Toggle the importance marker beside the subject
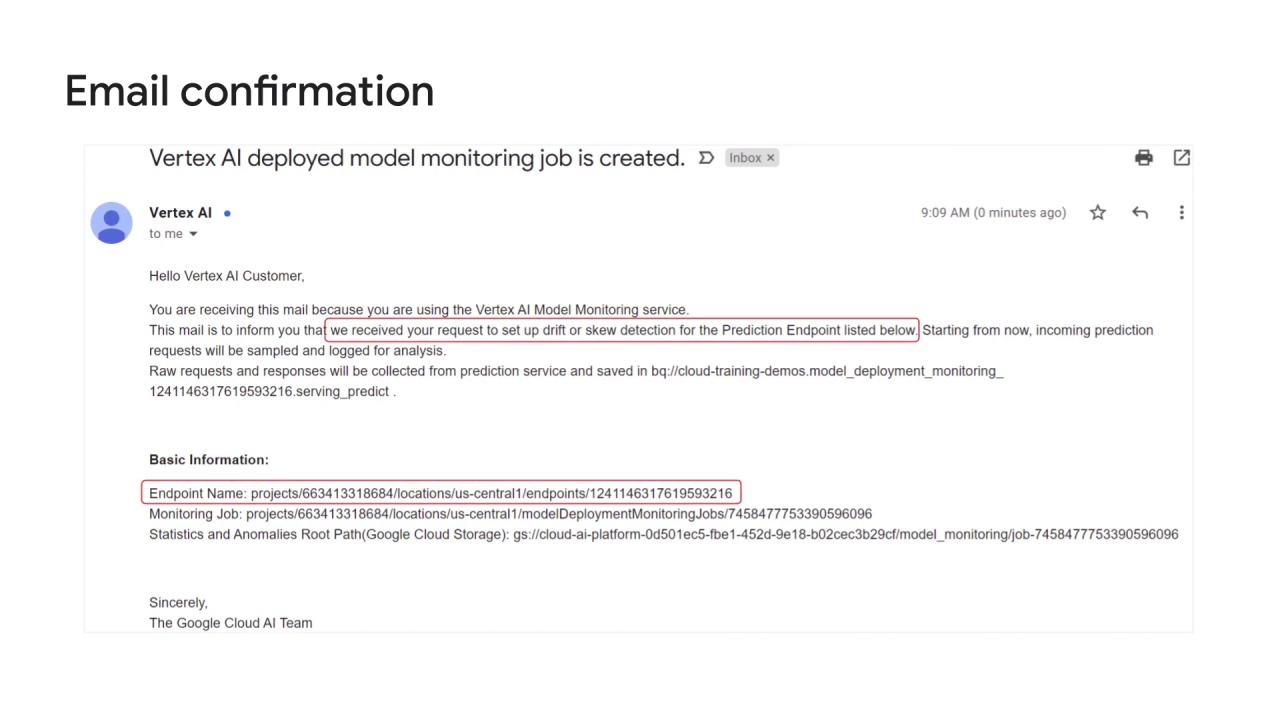The width and height of the screenshot is (1280, 720). point(706,158)
